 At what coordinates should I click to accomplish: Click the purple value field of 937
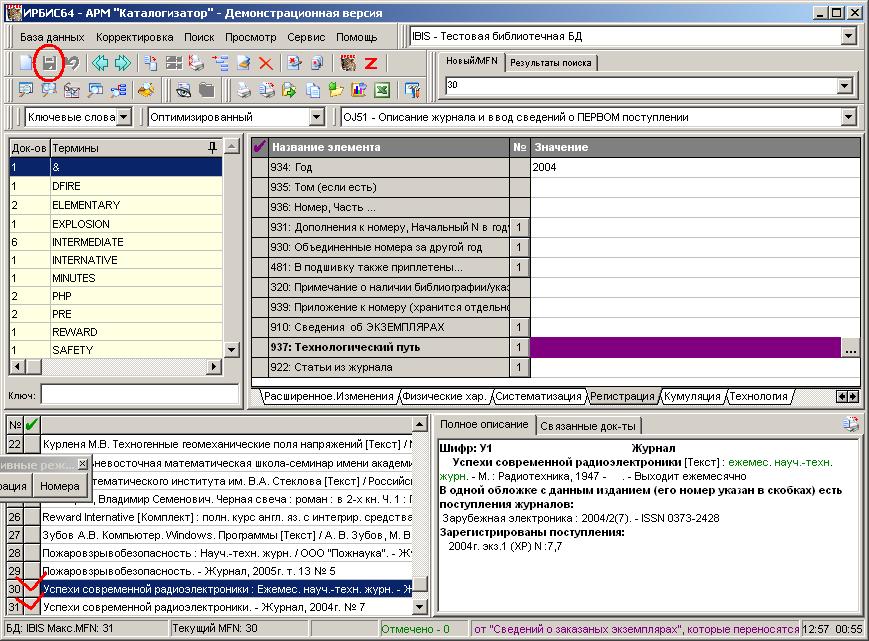tap(686, 347)
